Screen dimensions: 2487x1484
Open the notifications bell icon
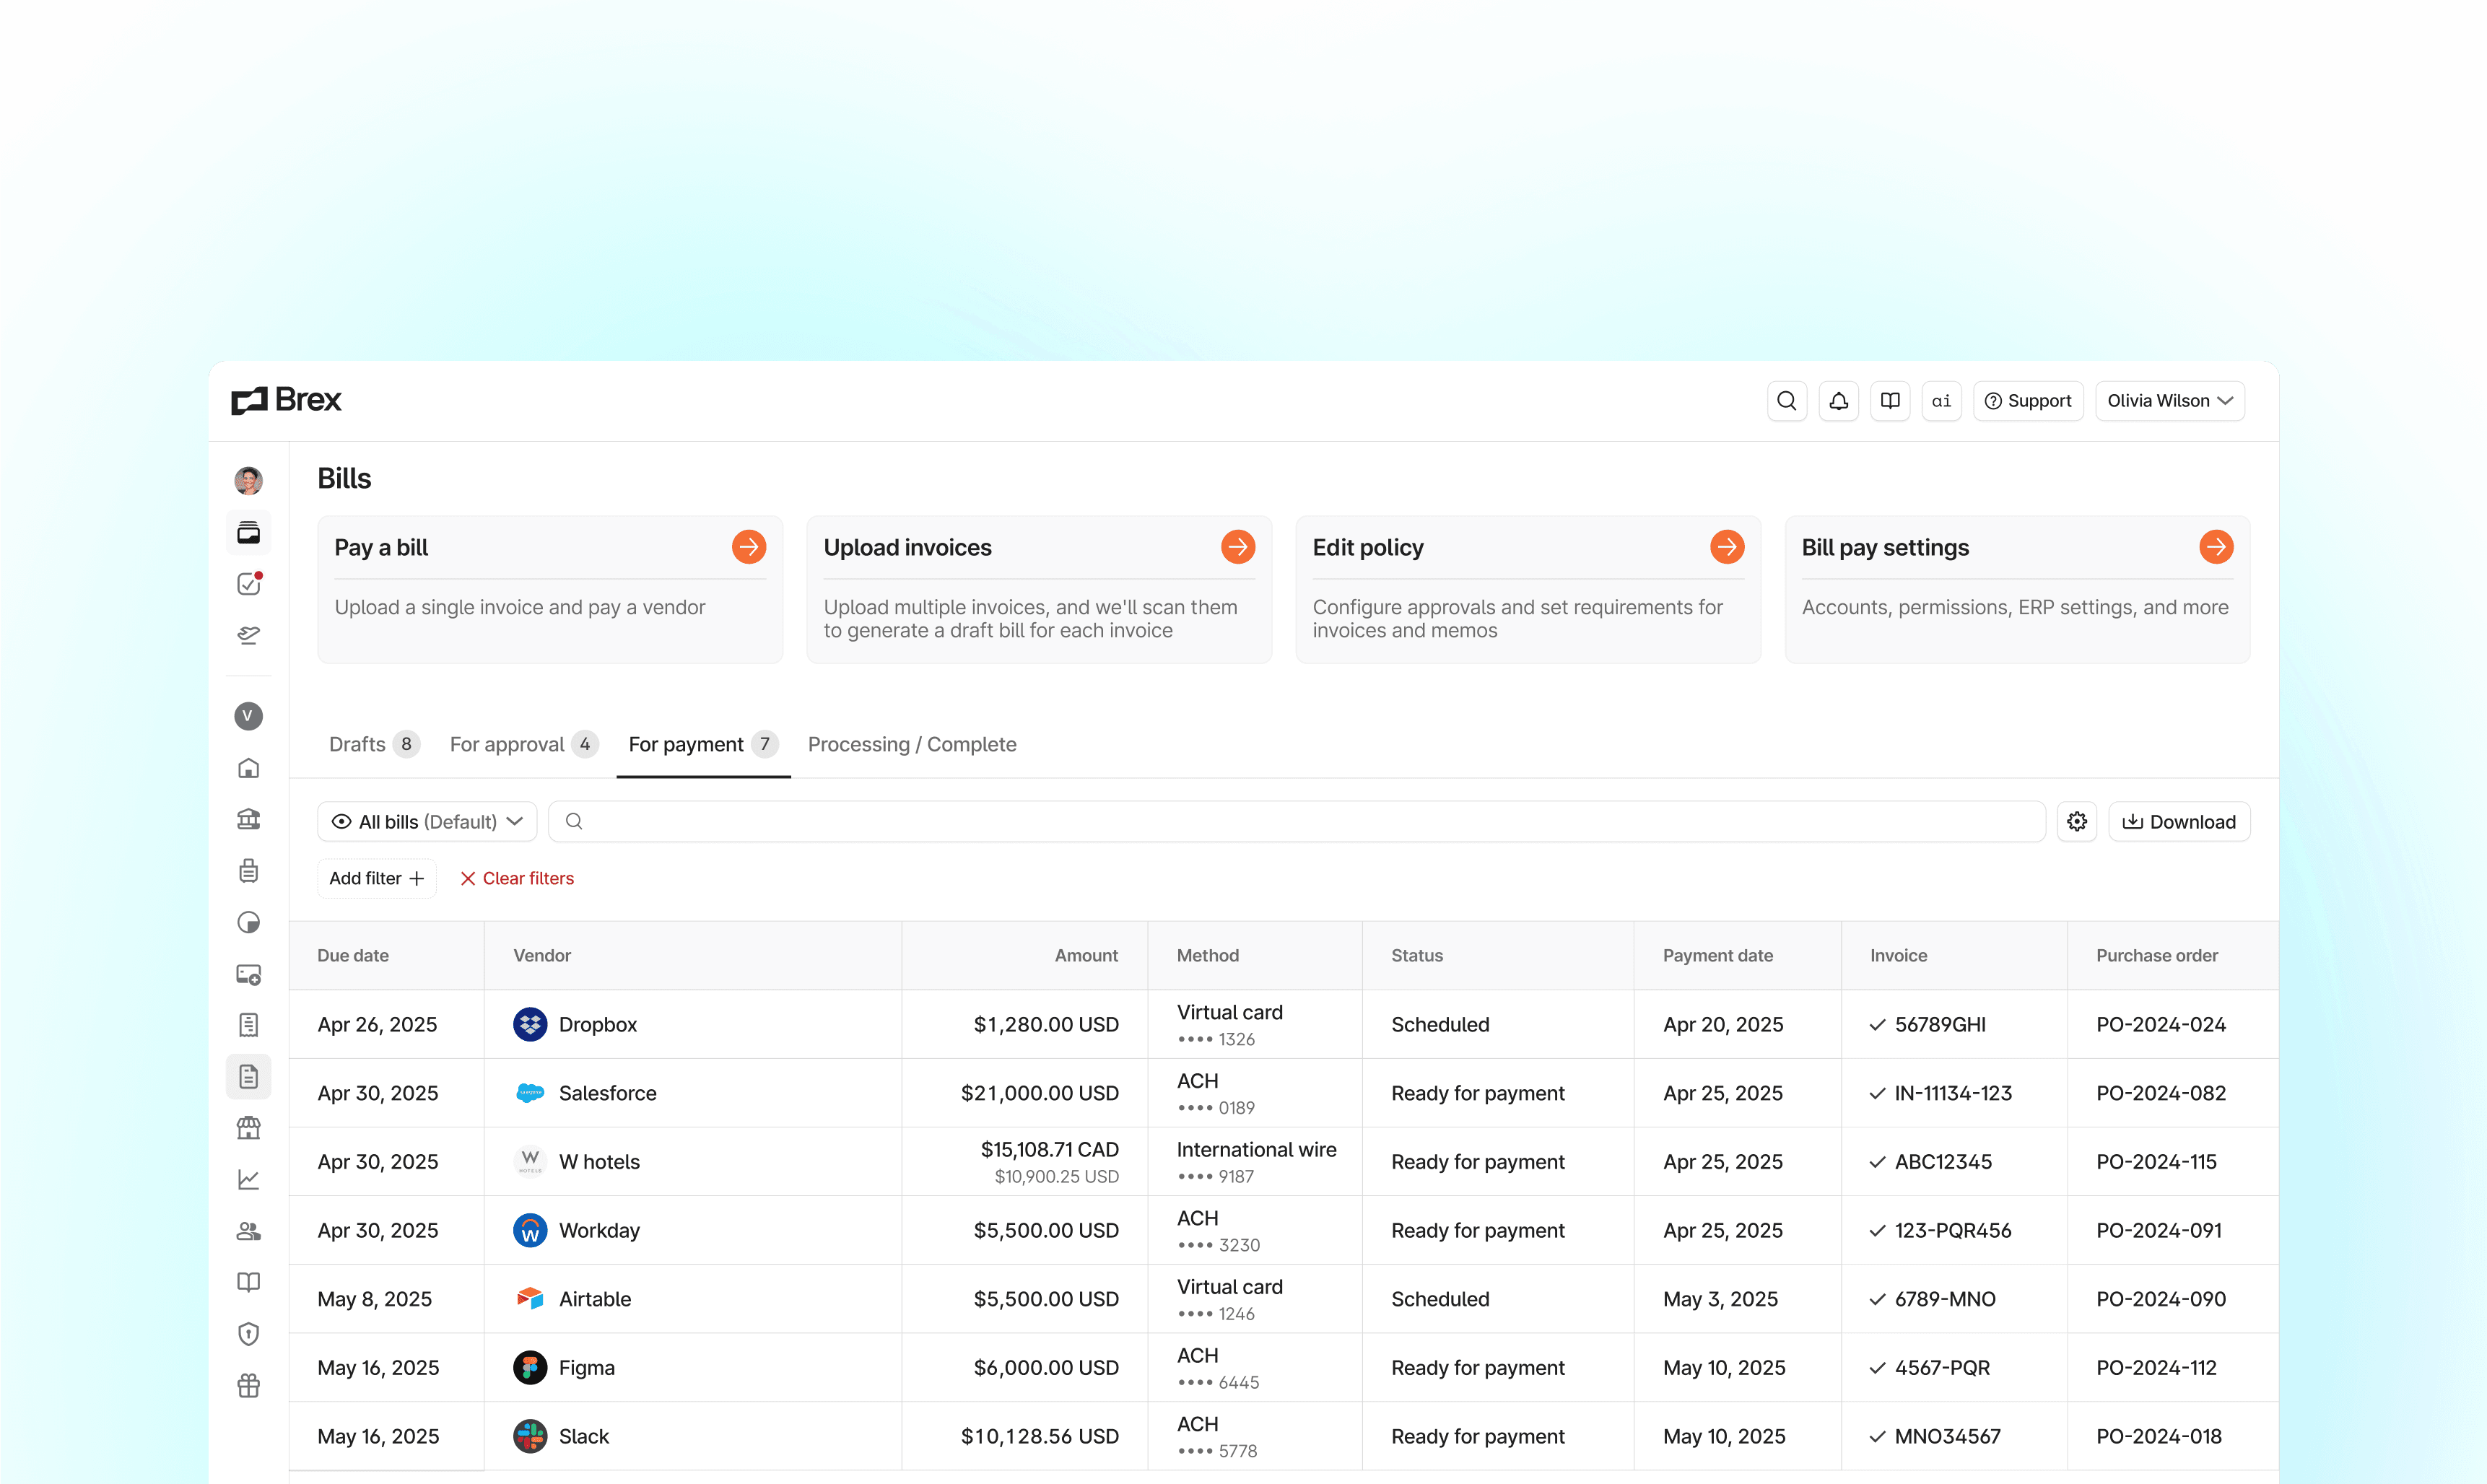coord(1838,400)
